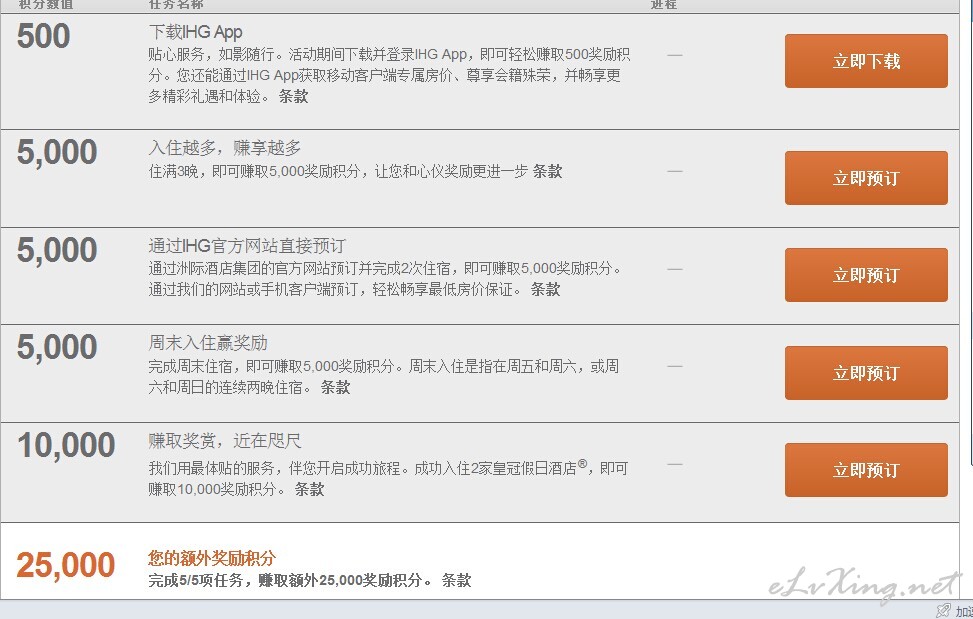The width and height of the screenshot is (973, 619).
Task: Click the task title 入住越多，赚享越多
Action: click(225, 148)
